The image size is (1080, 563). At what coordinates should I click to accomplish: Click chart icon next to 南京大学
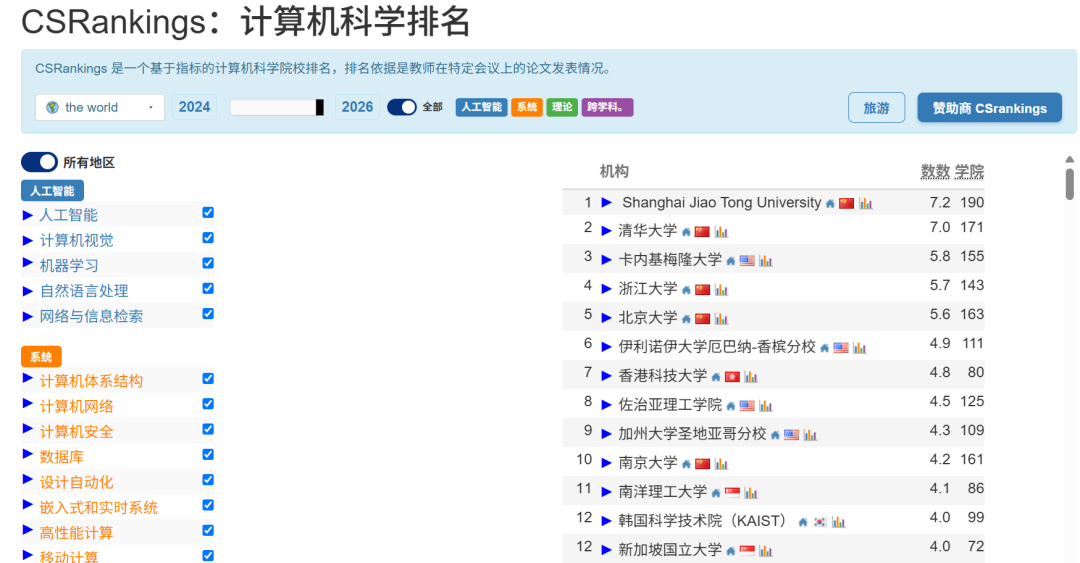(x=721, y=463)
